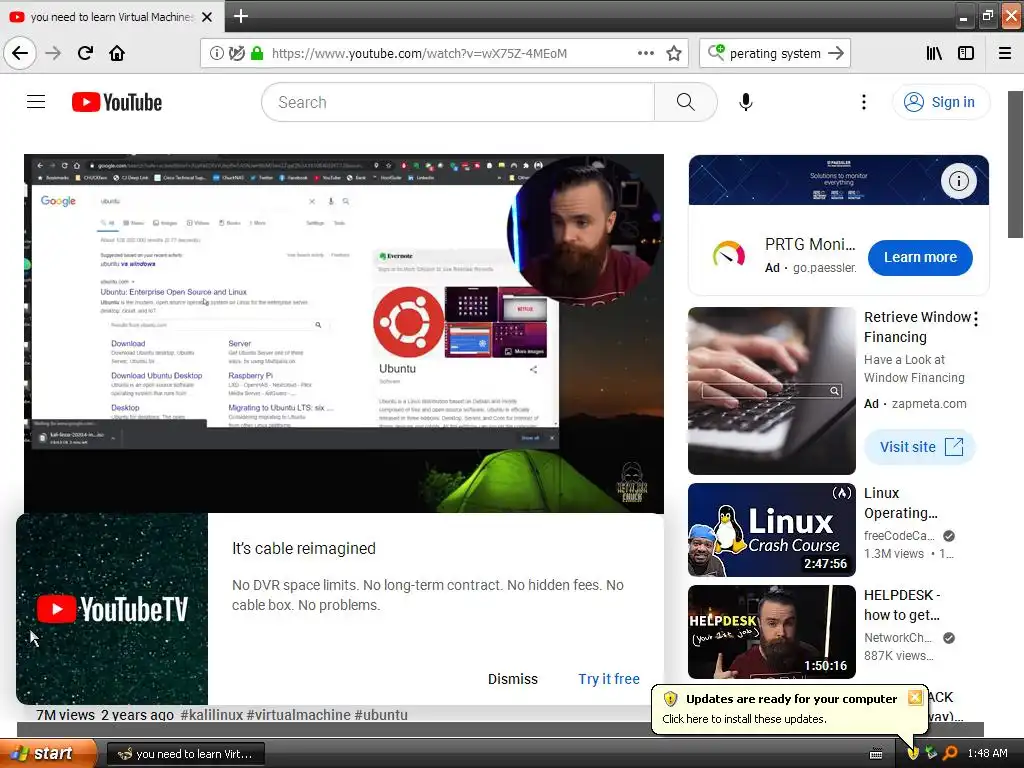The height and width of the screenshot is (768, 1024).
Task: Open 'HELPDESK - how to get' video title
Action: [x=902, y=605]
